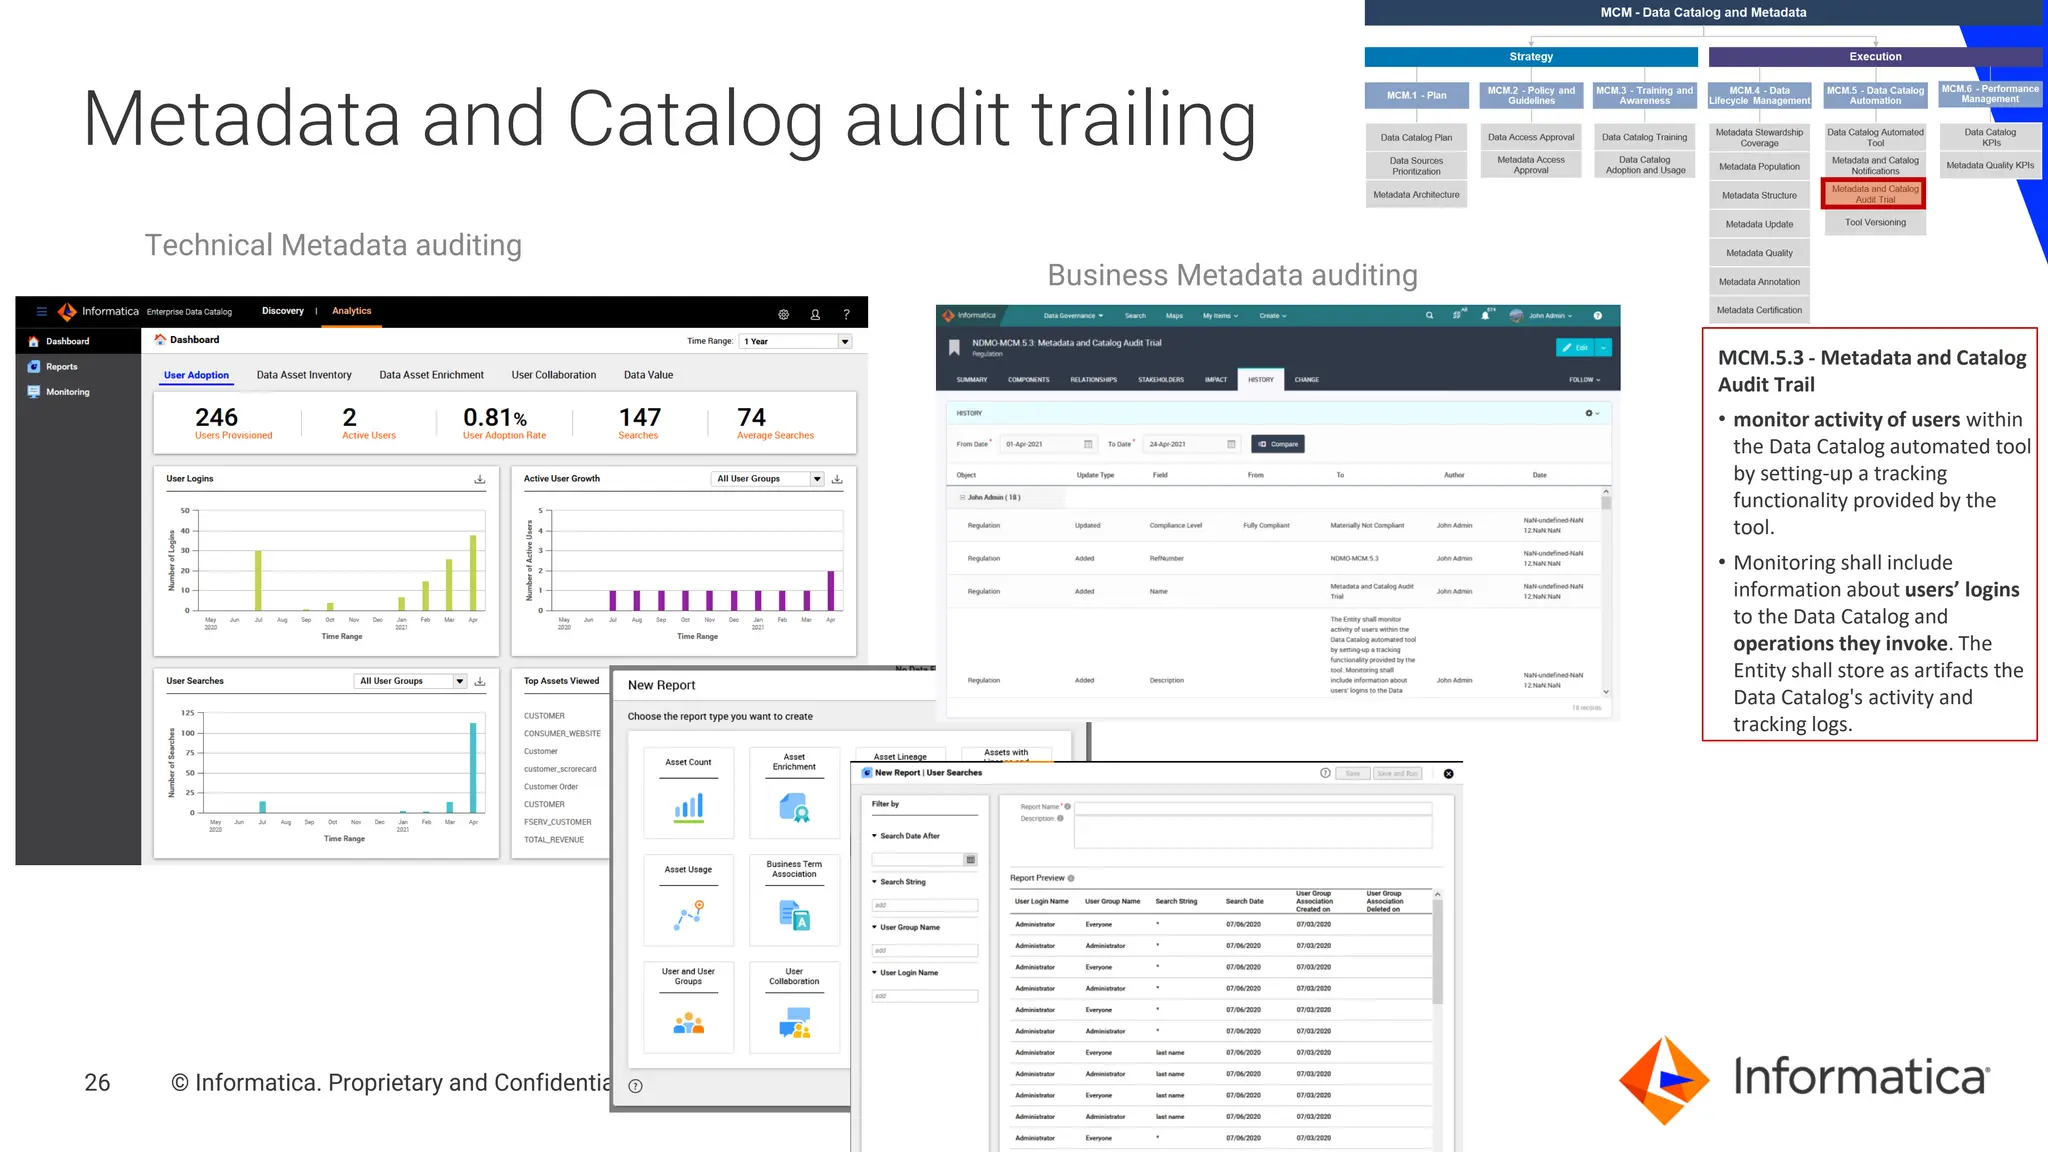Click the Compare button in History
Screen dimensions: 2048x1152
click(x=1278, y=444)
